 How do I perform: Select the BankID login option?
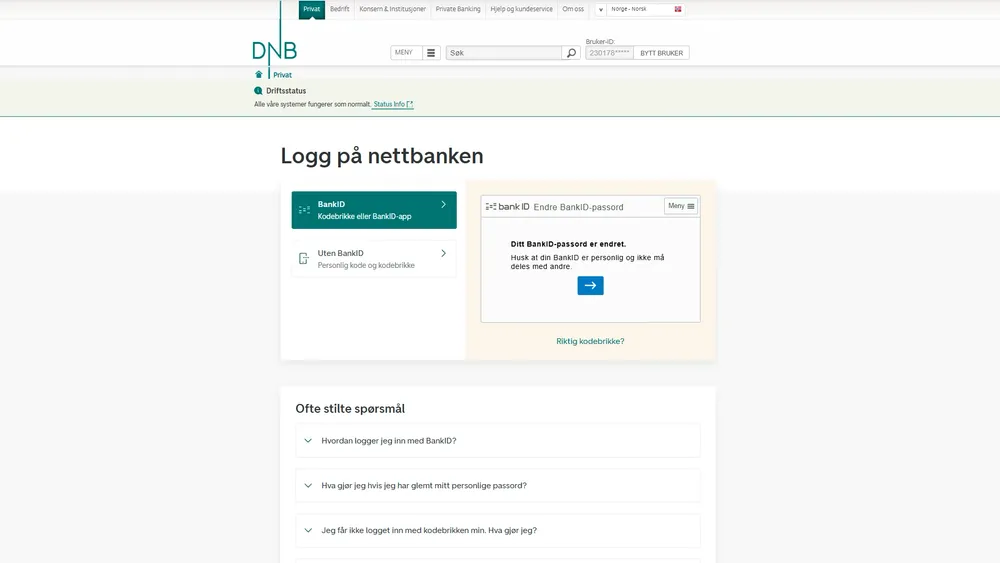point(374,210)
